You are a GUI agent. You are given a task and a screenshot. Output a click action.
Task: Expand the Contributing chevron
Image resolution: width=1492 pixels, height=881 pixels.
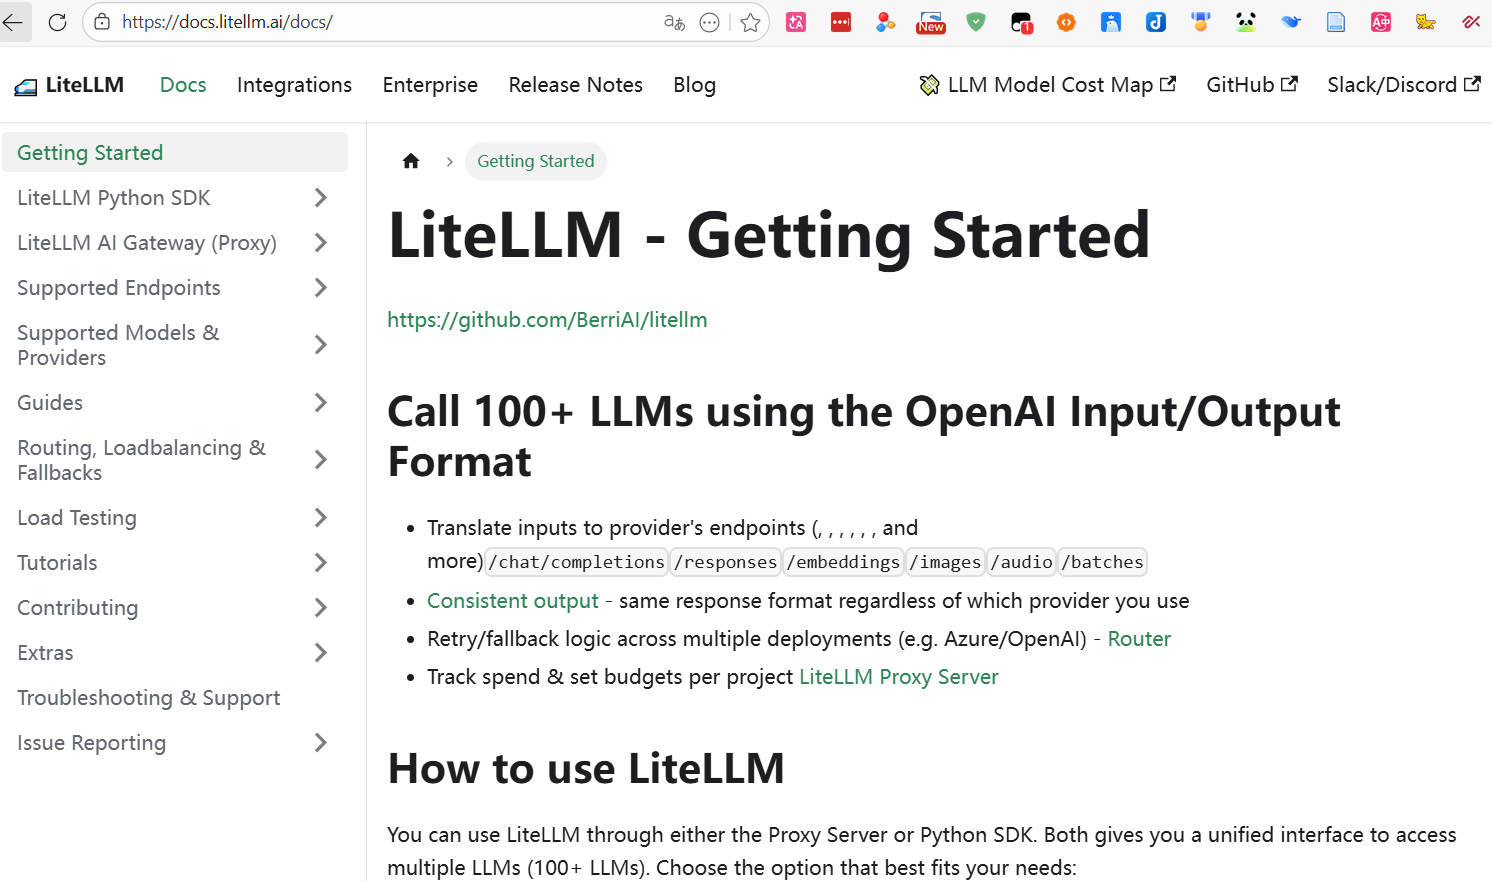(320, 608)
